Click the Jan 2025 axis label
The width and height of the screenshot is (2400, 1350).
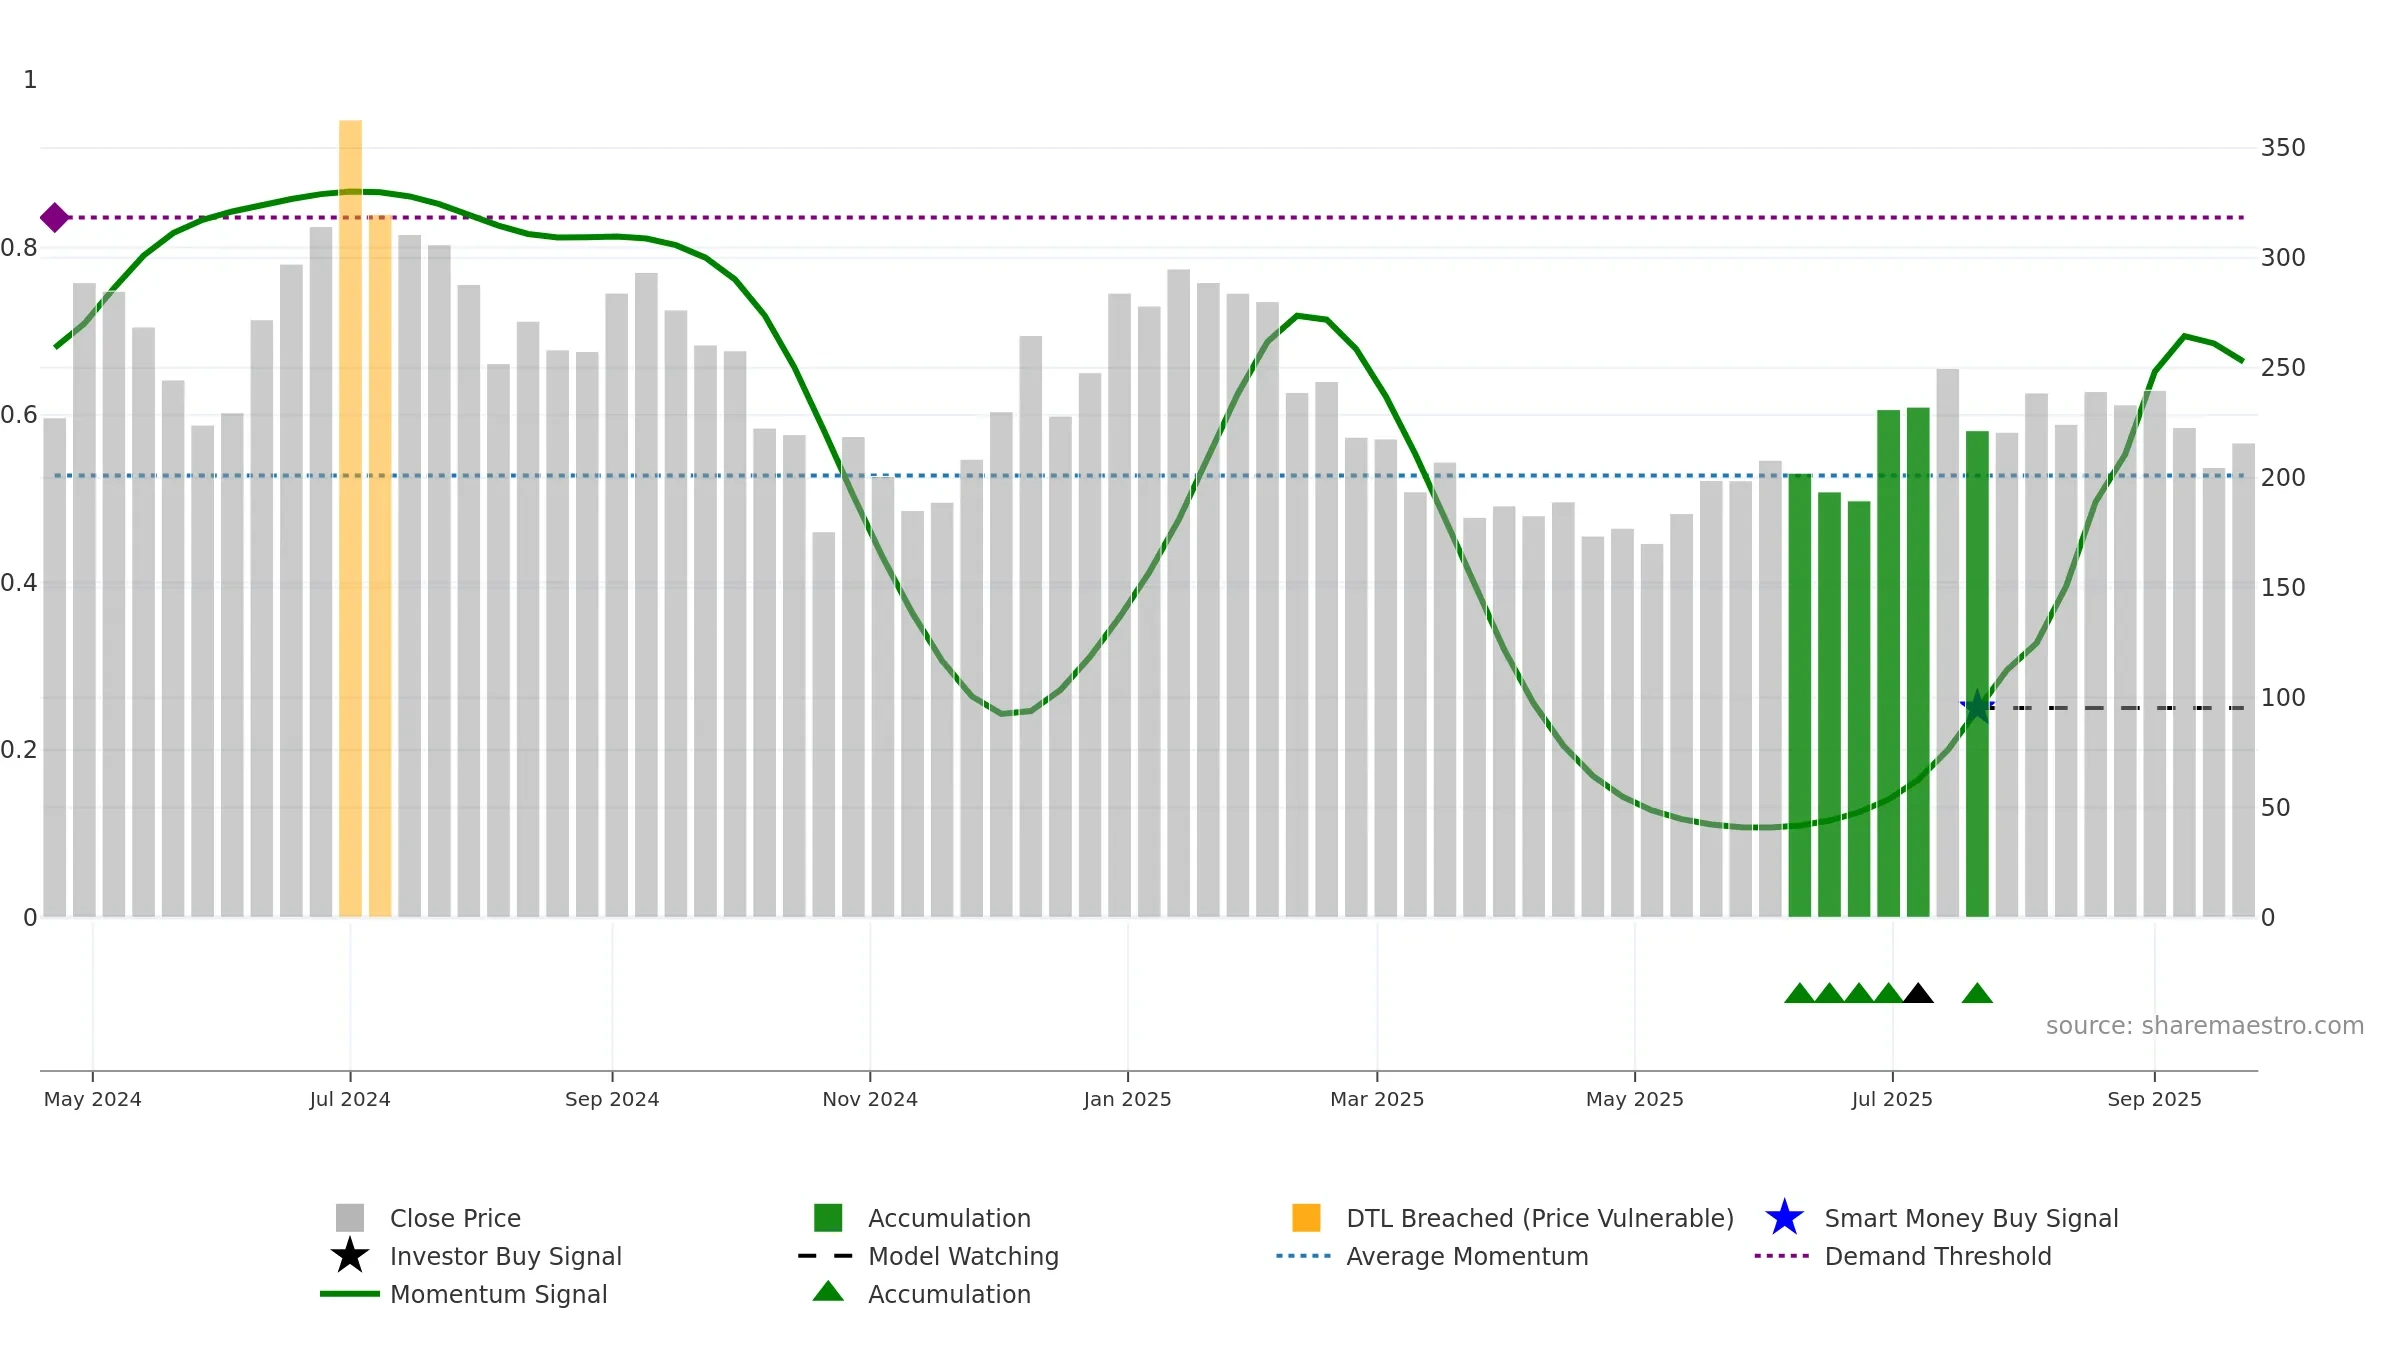coord(1127,1099)
